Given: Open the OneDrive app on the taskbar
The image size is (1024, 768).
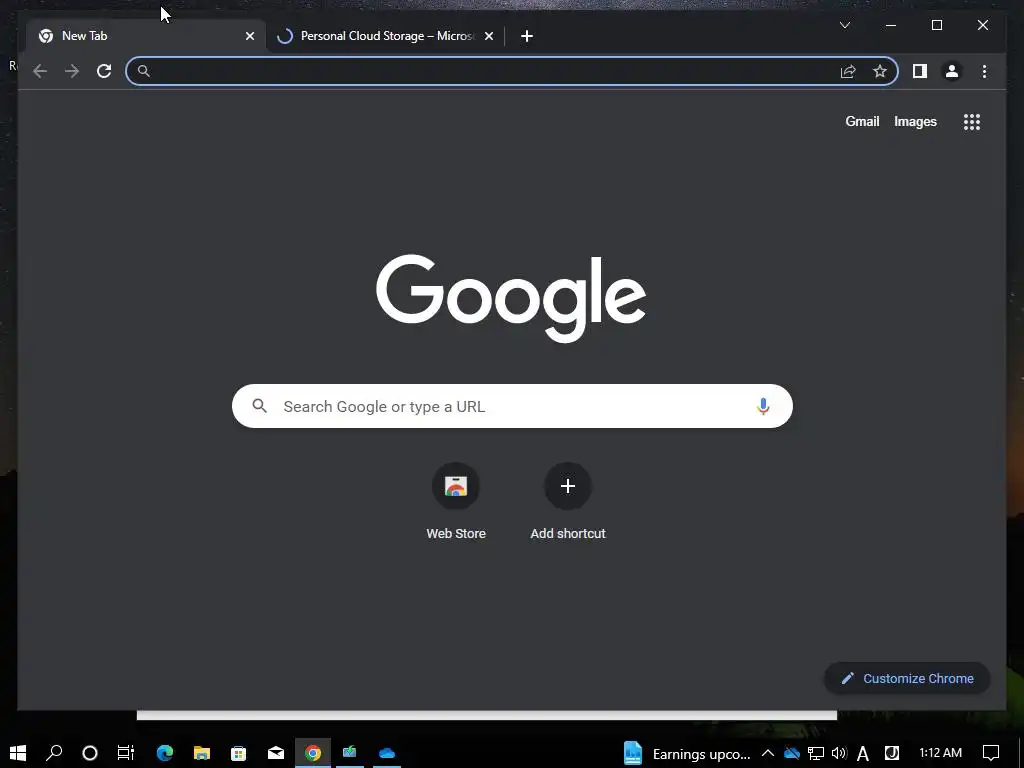Looking at the screenshot, I should pos(387,753).
